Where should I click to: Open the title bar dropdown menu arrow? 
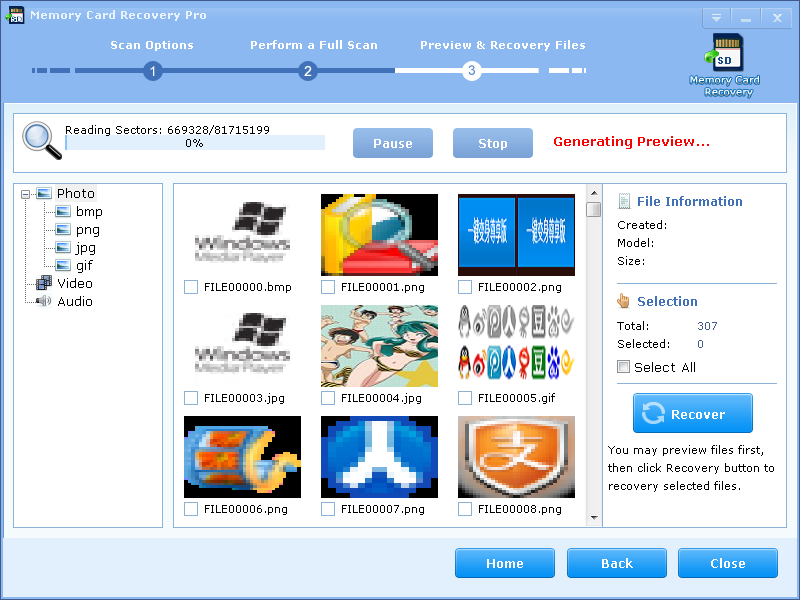tap(716, 18)
